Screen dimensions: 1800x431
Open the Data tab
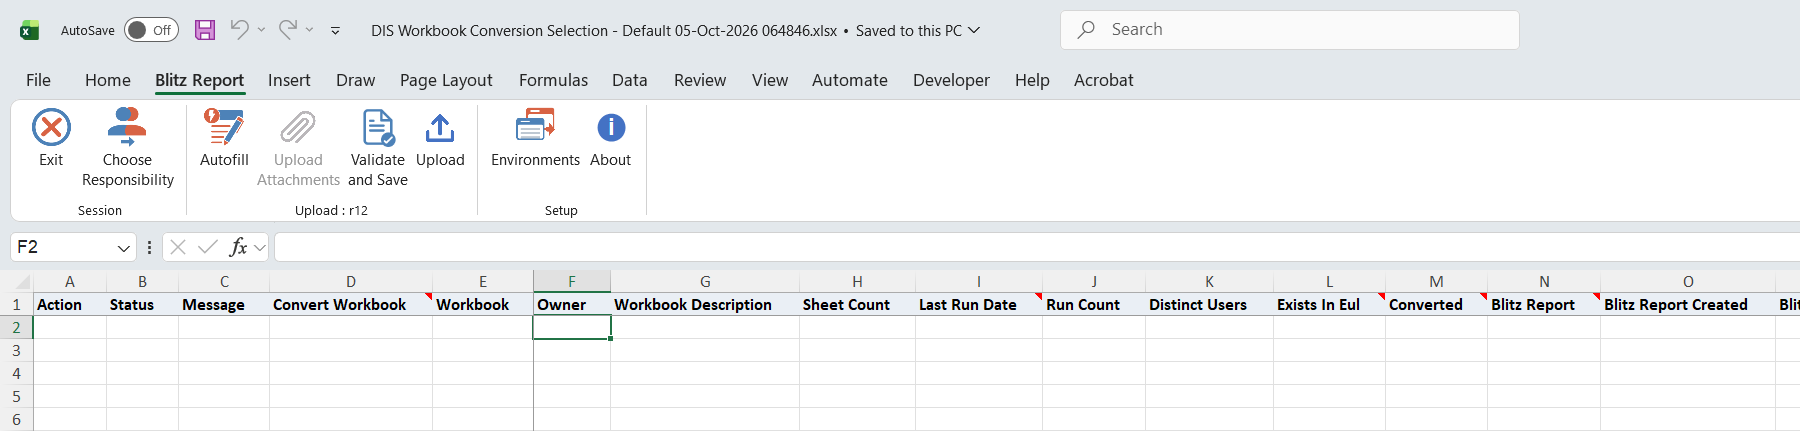pos(630,80)
